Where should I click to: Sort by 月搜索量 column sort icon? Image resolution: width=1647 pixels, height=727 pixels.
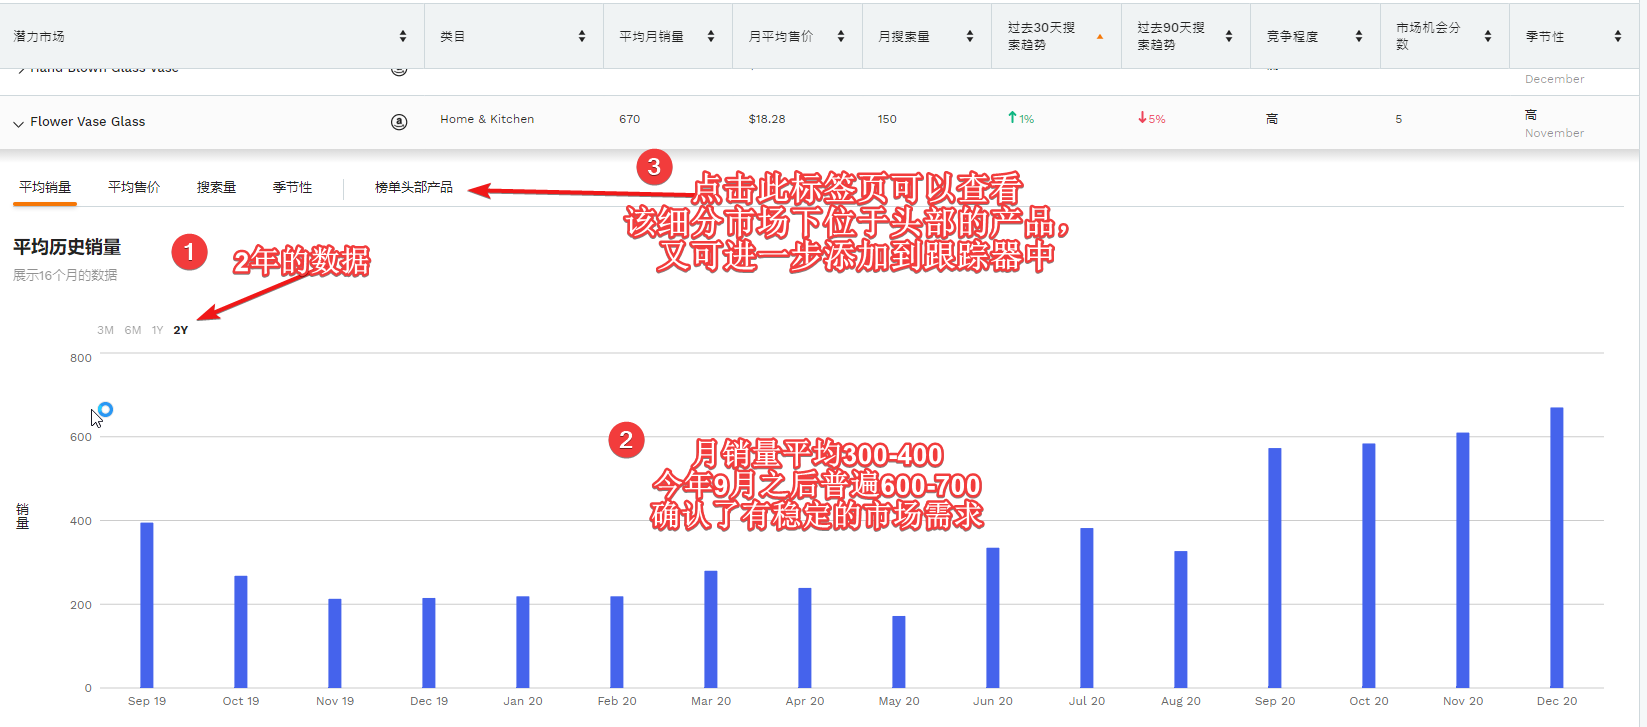(970, 36)
